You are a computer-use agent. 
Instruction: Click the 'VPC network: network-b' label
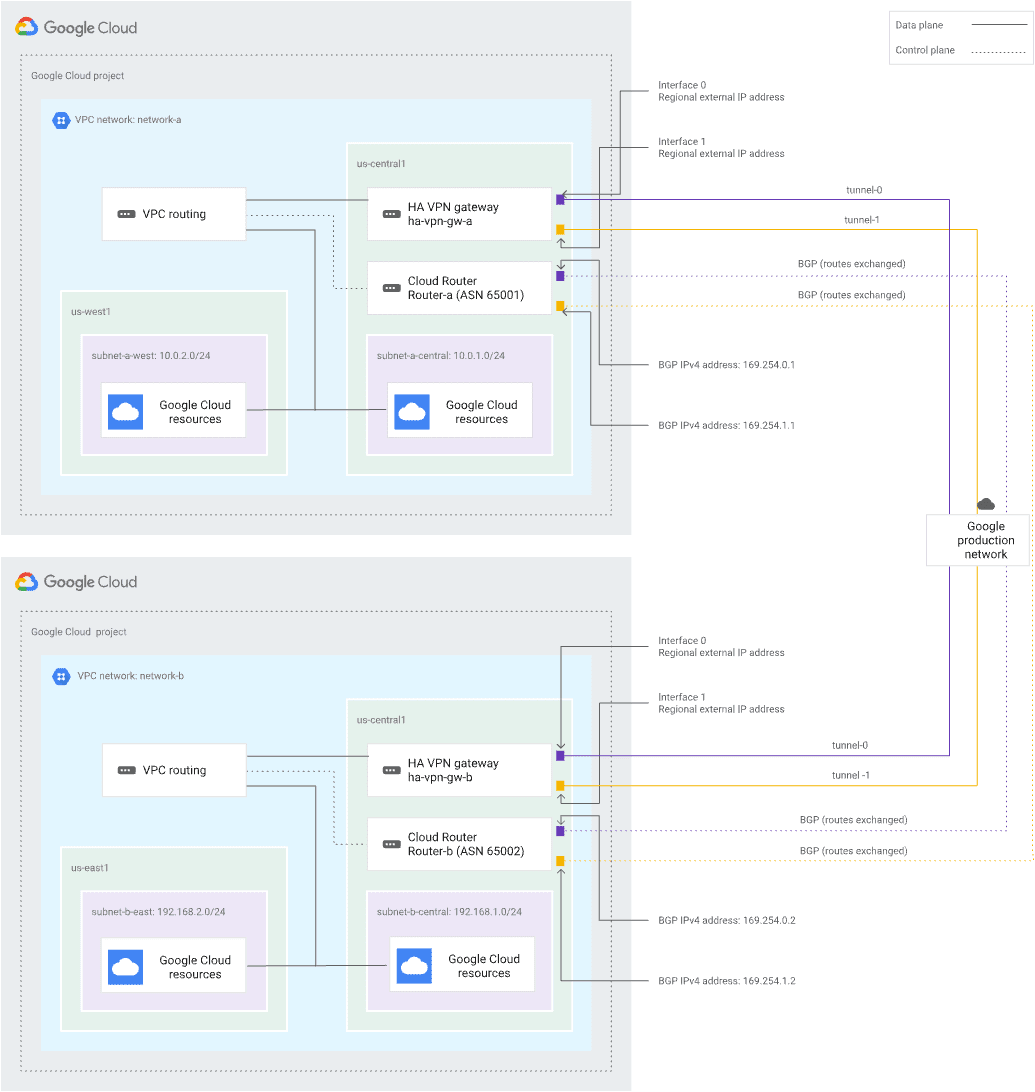[x=130, y=676]
